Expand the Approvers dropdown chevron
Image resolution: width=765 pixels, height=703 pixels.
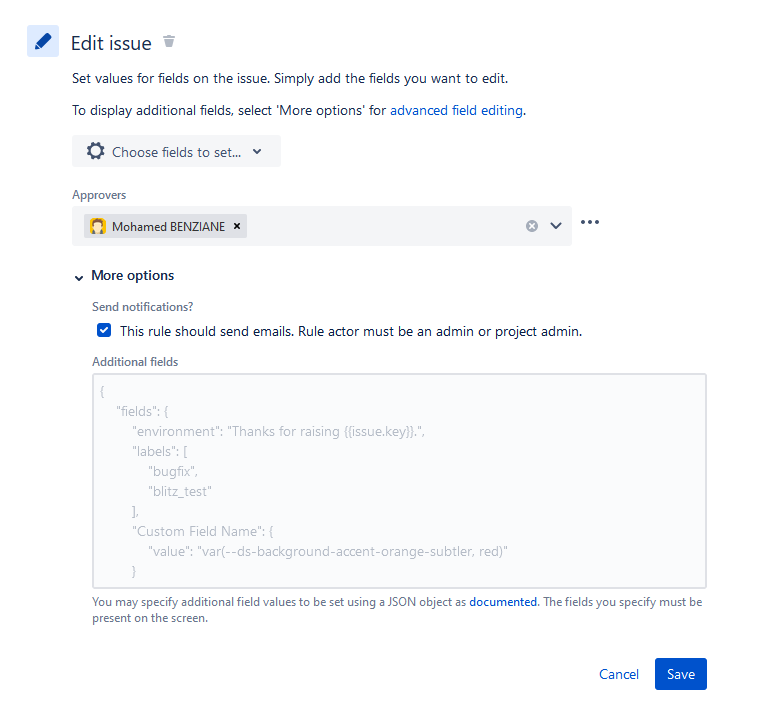tap(556, 226)
